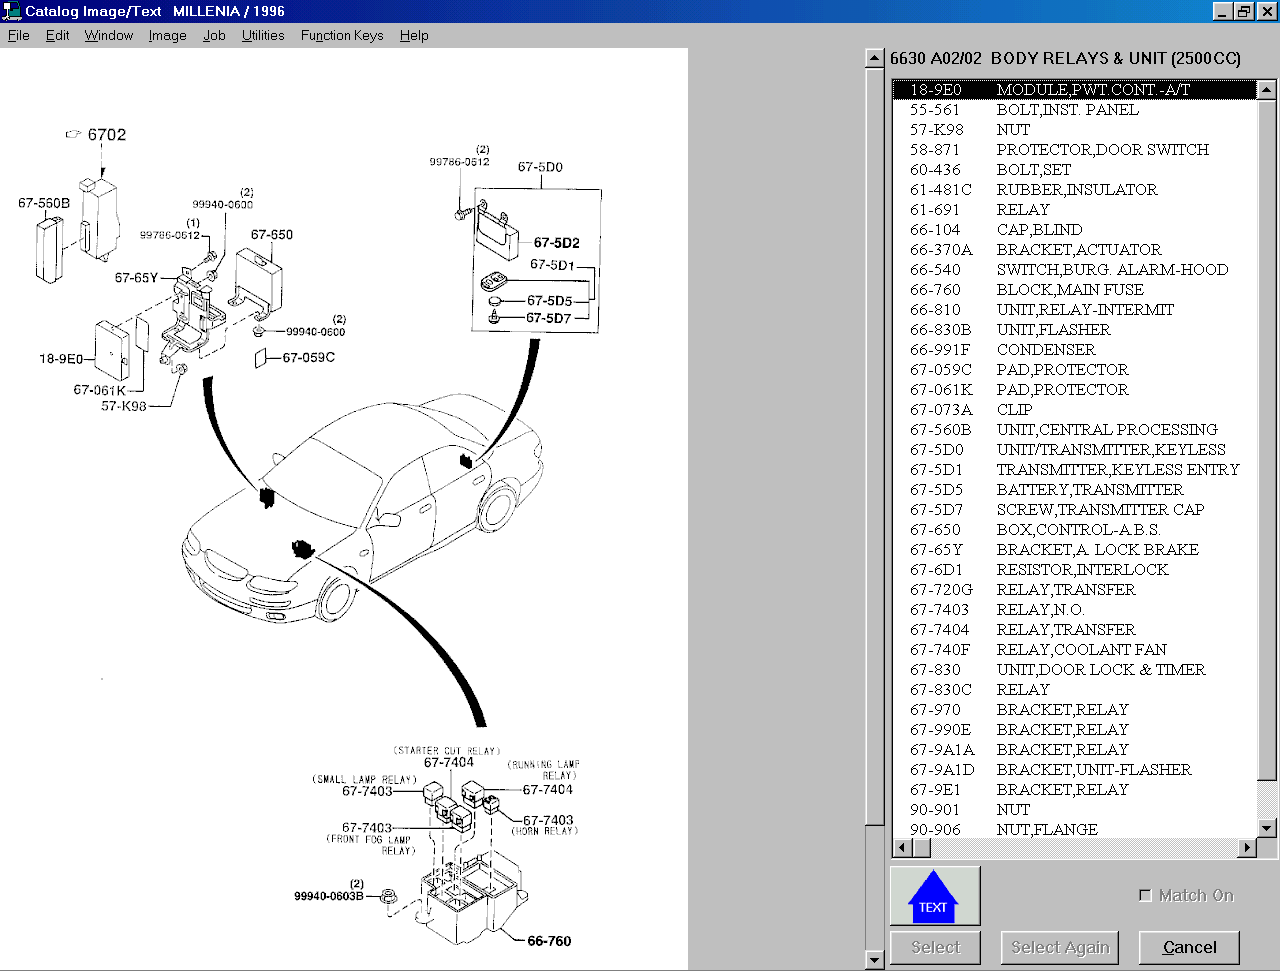Open the Function Keys menu
Screen dimensions: 1280x971
tap(342, 35)
